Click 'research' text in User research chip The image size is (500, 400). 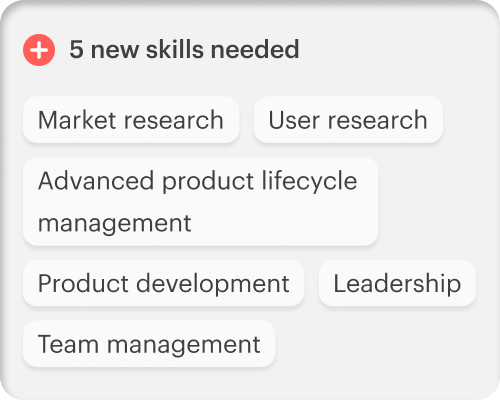(x=378, y=120)
